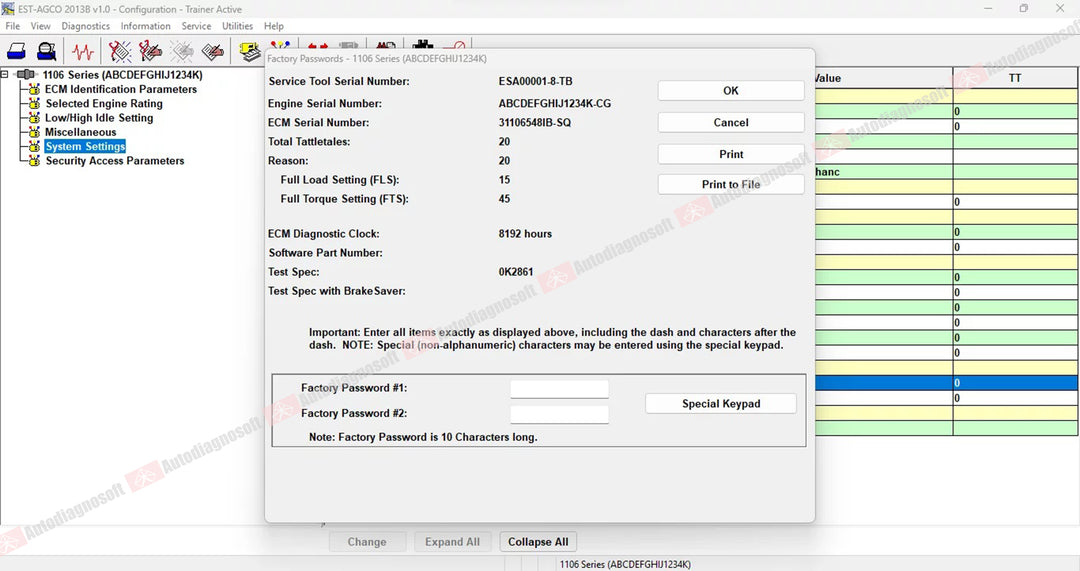This screenshot has height=571, width=1080.
Task: Open Print Preview from the toolbar
Action: tap(46, 51)
